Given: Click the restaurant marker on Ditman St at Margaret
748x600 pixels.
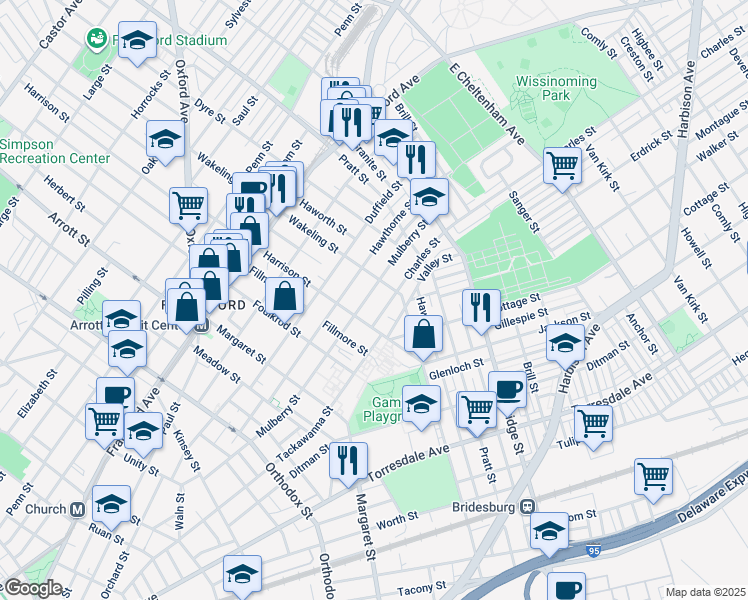Looking at the screenshot, I should [x=348, y=463].
